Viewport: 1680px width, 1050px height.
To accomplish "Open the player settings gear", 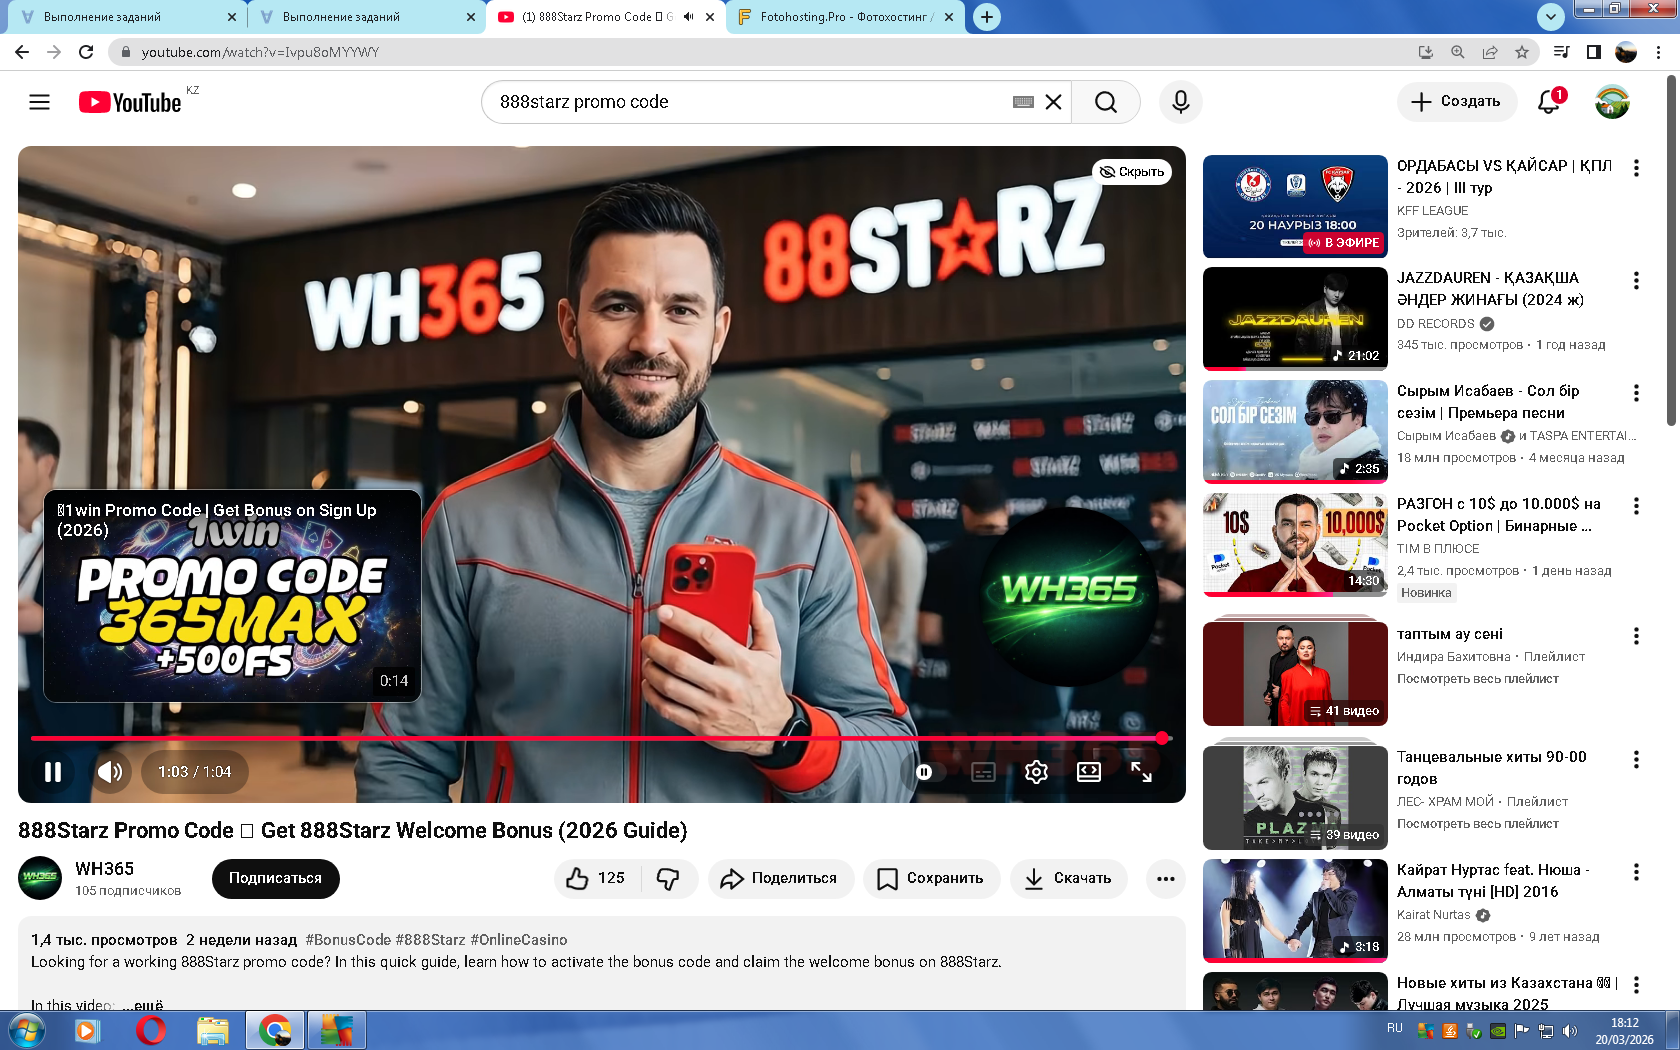I will point(1036,772).
